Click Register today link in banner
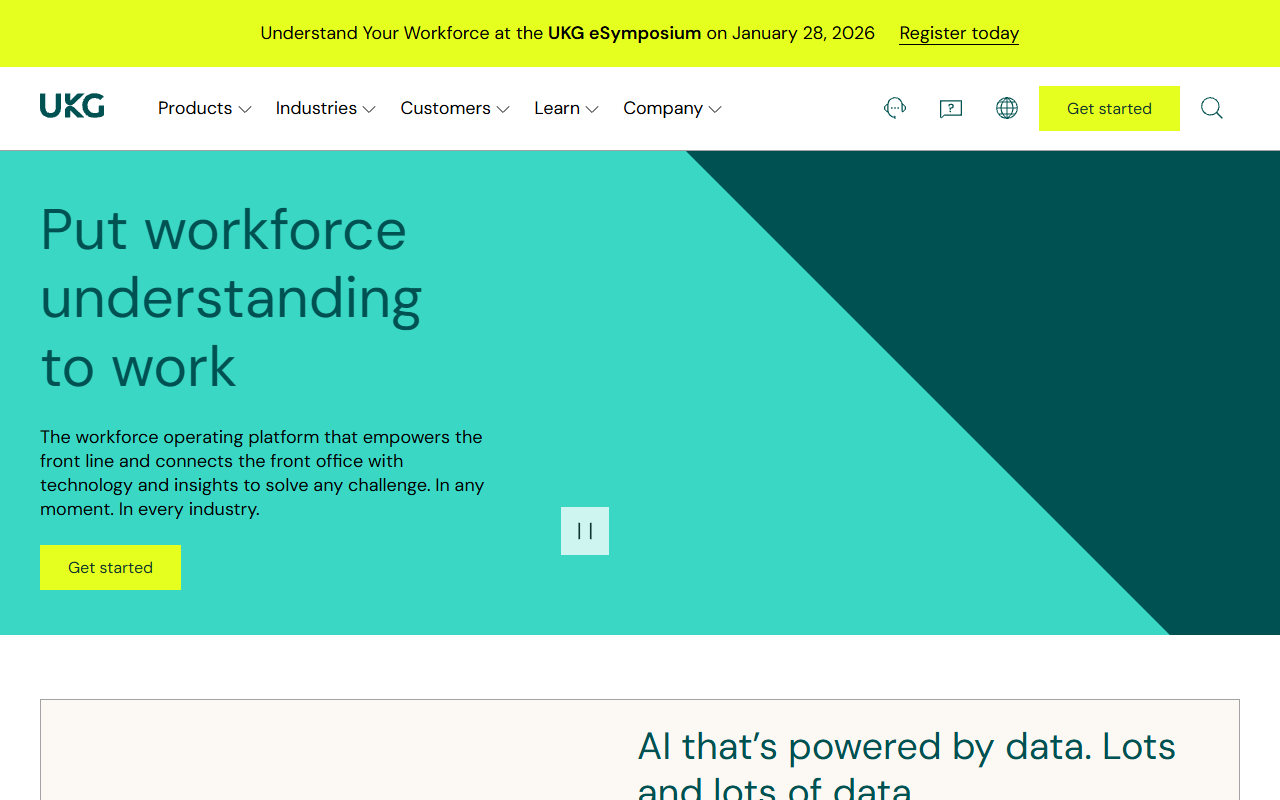The image size is (1280, 800). (959, 33)
